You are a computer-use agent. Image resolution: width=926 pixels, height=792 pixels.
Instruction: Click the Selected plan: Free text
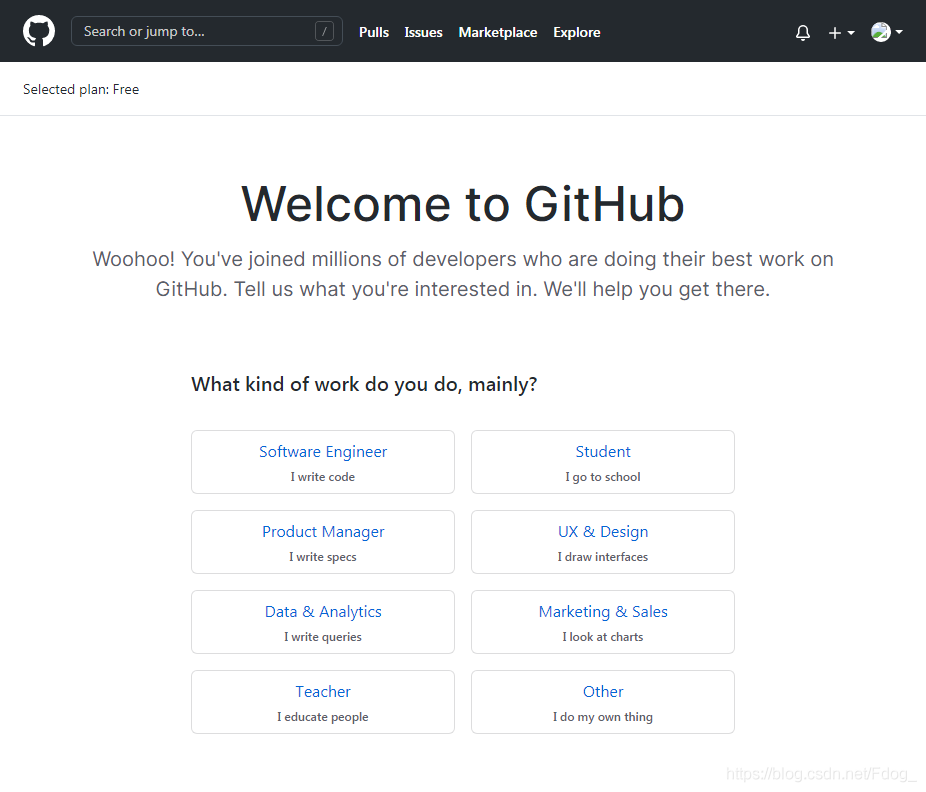[81, 89]
